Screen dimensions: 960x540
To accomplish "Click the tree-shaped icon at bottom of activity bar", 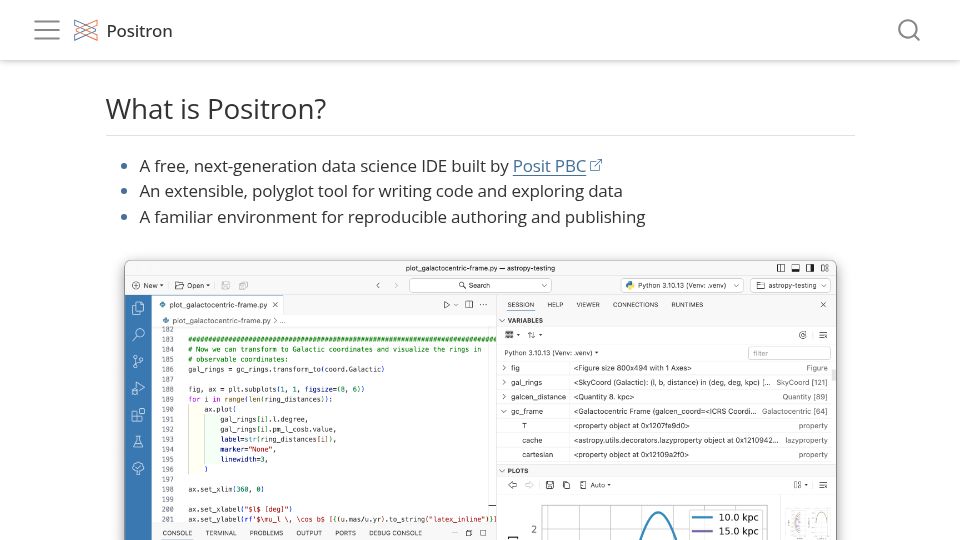I will pyautogui.click(x=138, y=468).
